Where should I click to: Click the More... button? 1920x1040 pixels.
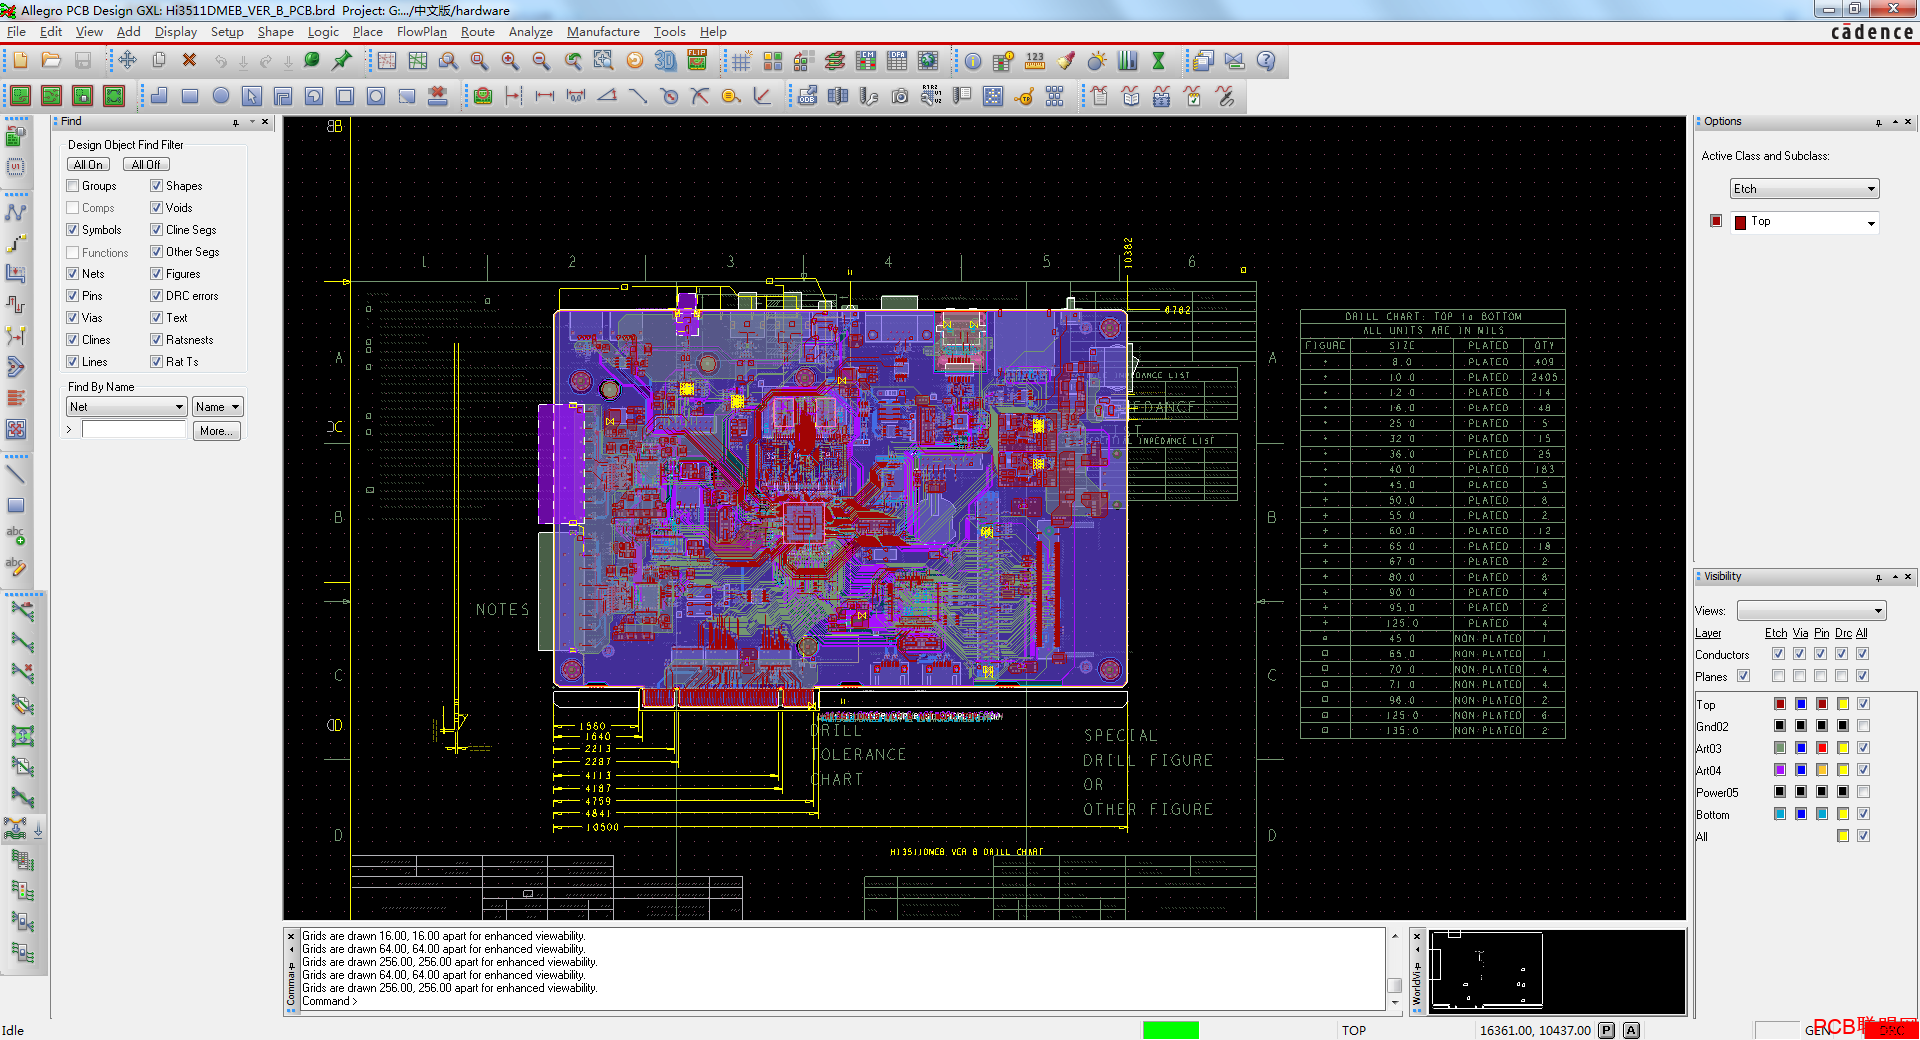pyautogui.click(x=216, y=431)
